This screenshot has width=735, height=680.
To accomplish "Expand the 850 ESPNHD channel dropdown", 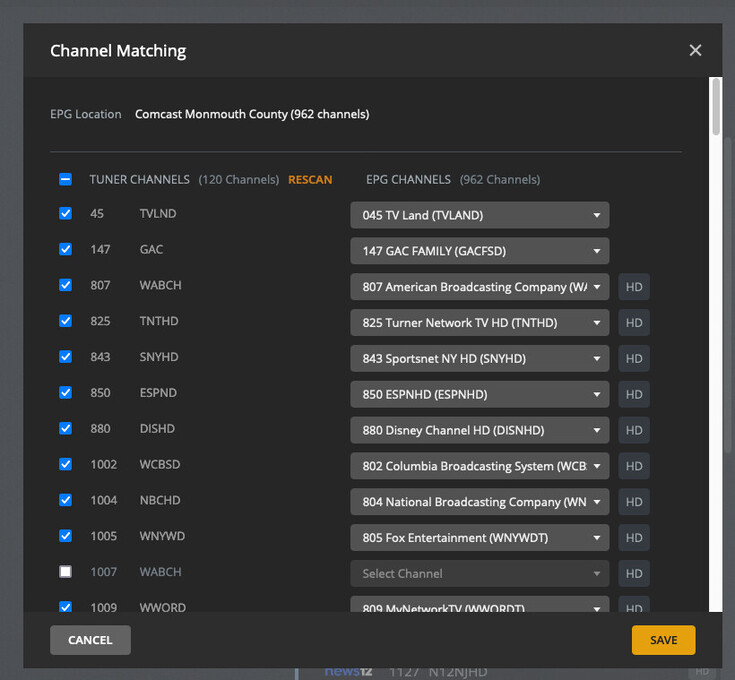I will [x=479, y=395].
